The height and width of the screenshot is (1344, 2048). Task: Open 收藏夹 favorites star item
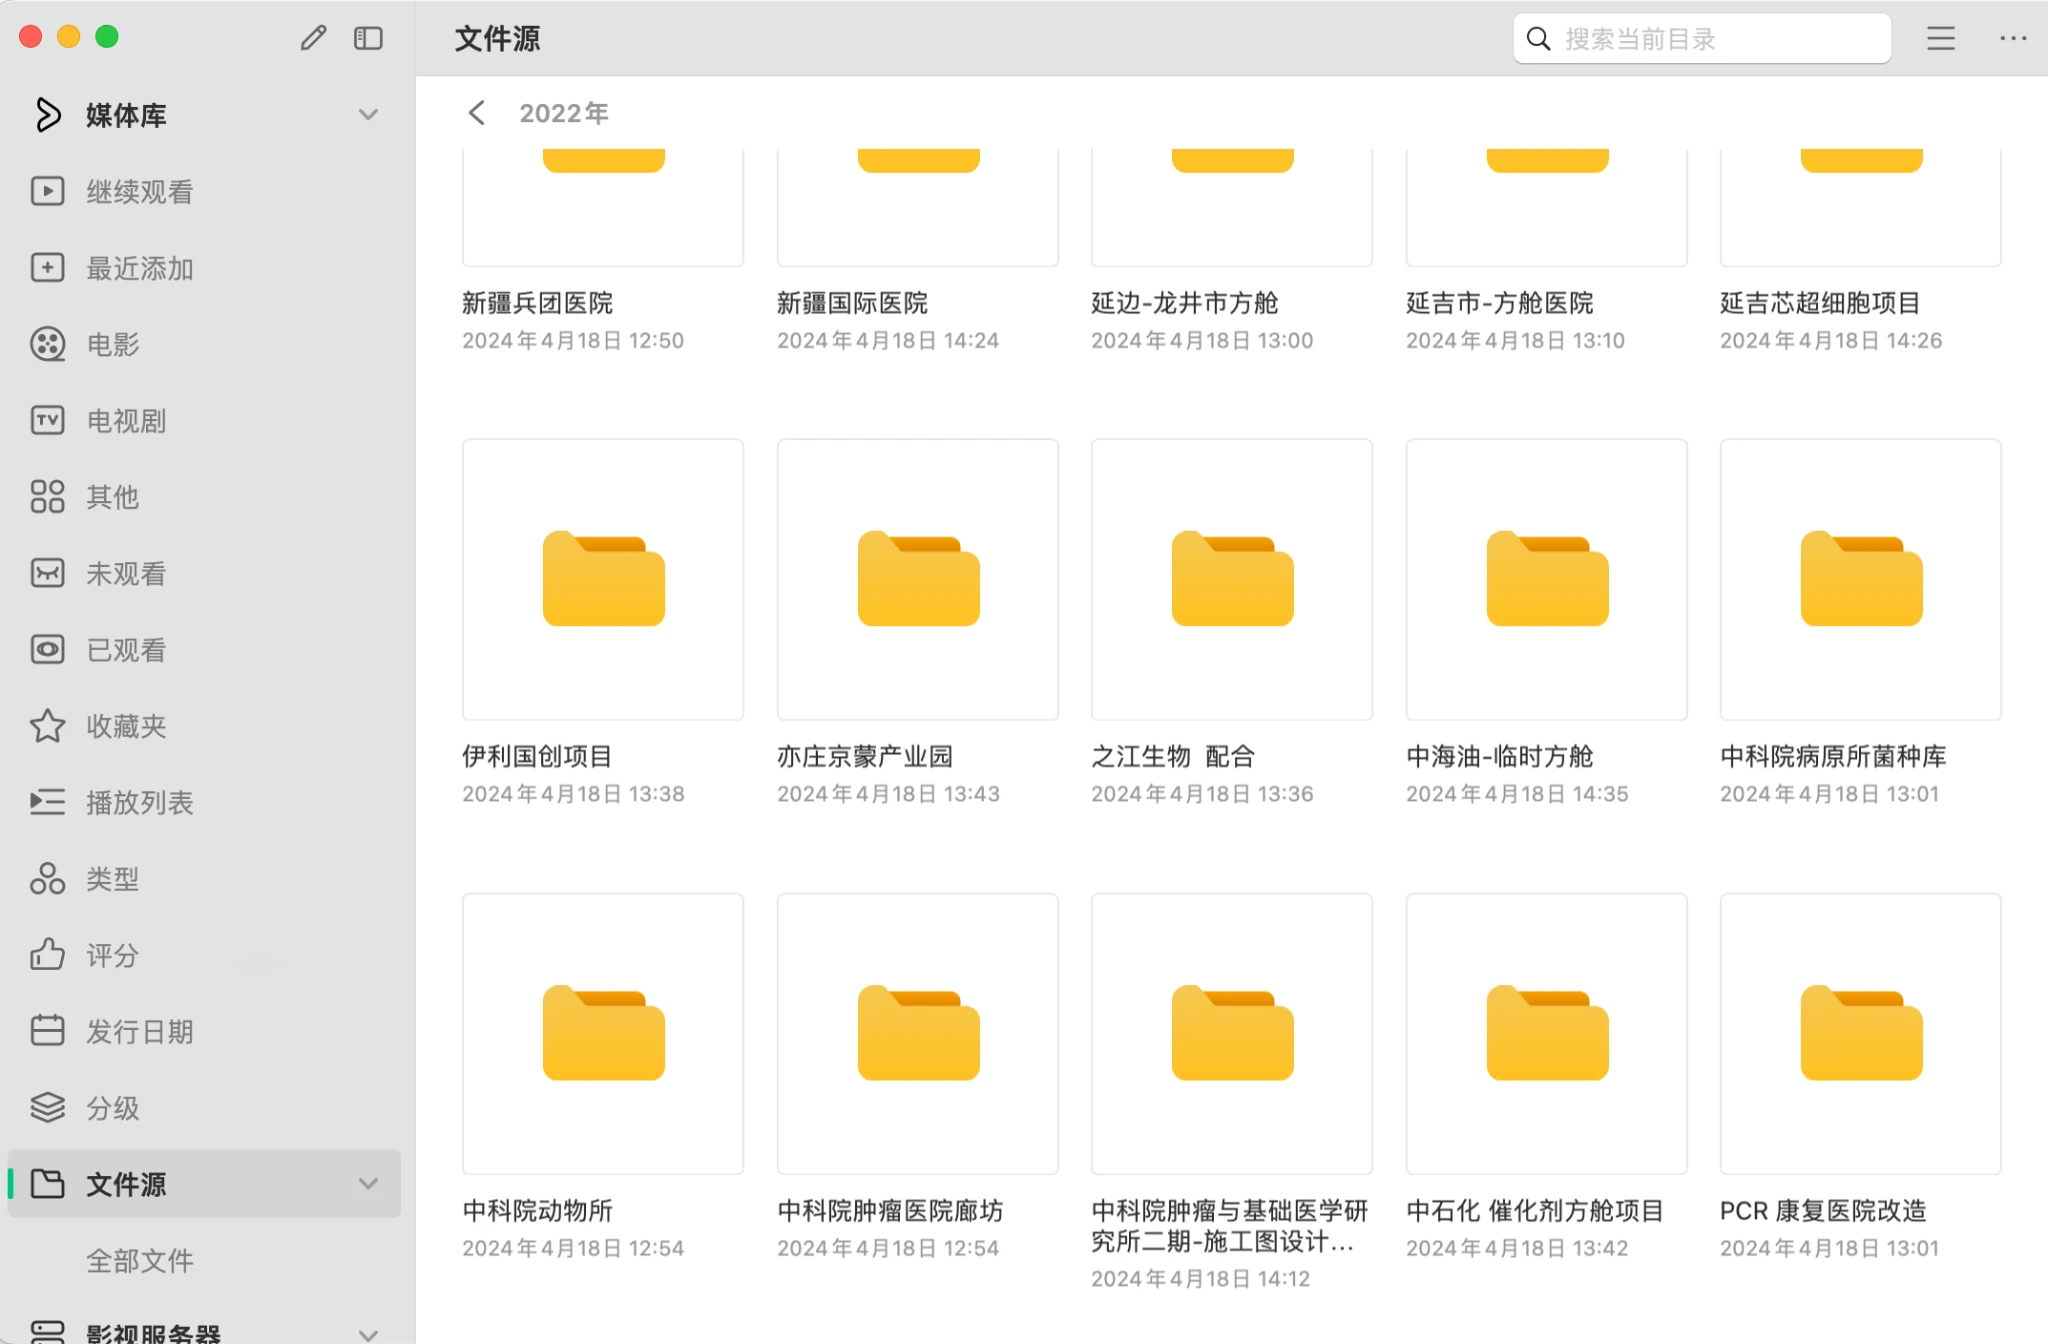[125, 726]
